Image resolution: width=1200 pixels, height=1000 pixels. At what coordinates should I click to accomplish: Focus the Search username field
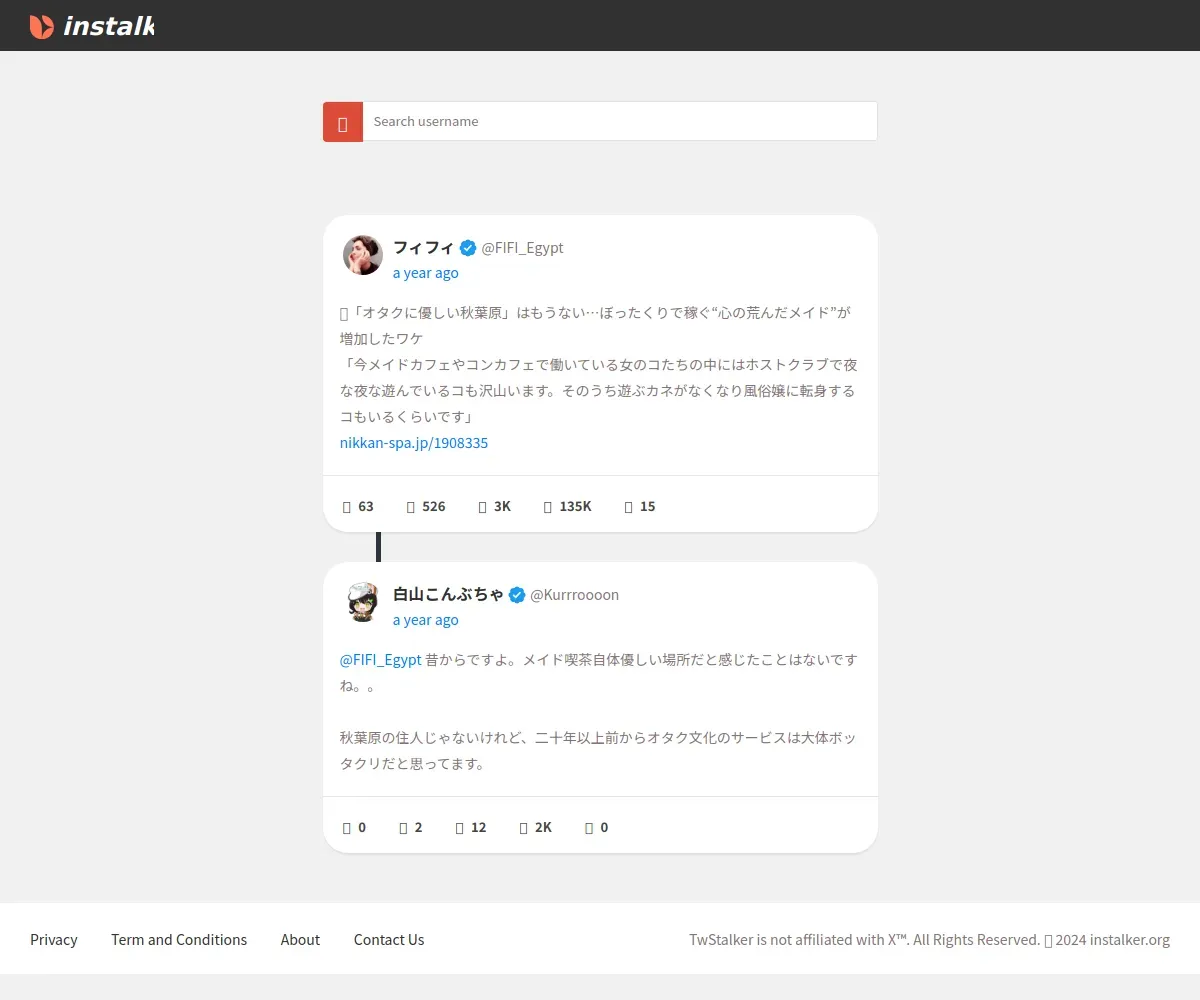pos(620,121)
